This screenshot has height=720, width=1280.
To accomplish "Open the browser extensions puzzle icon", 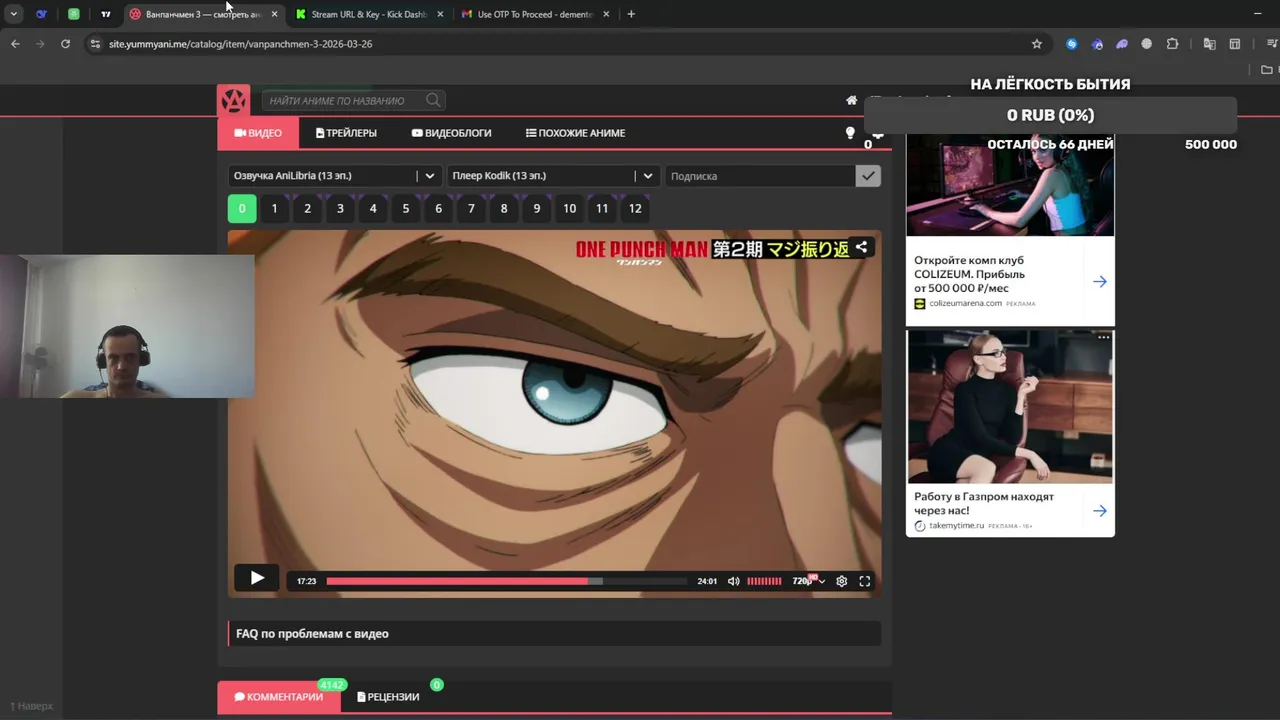I will click(x=1172, y=44).
